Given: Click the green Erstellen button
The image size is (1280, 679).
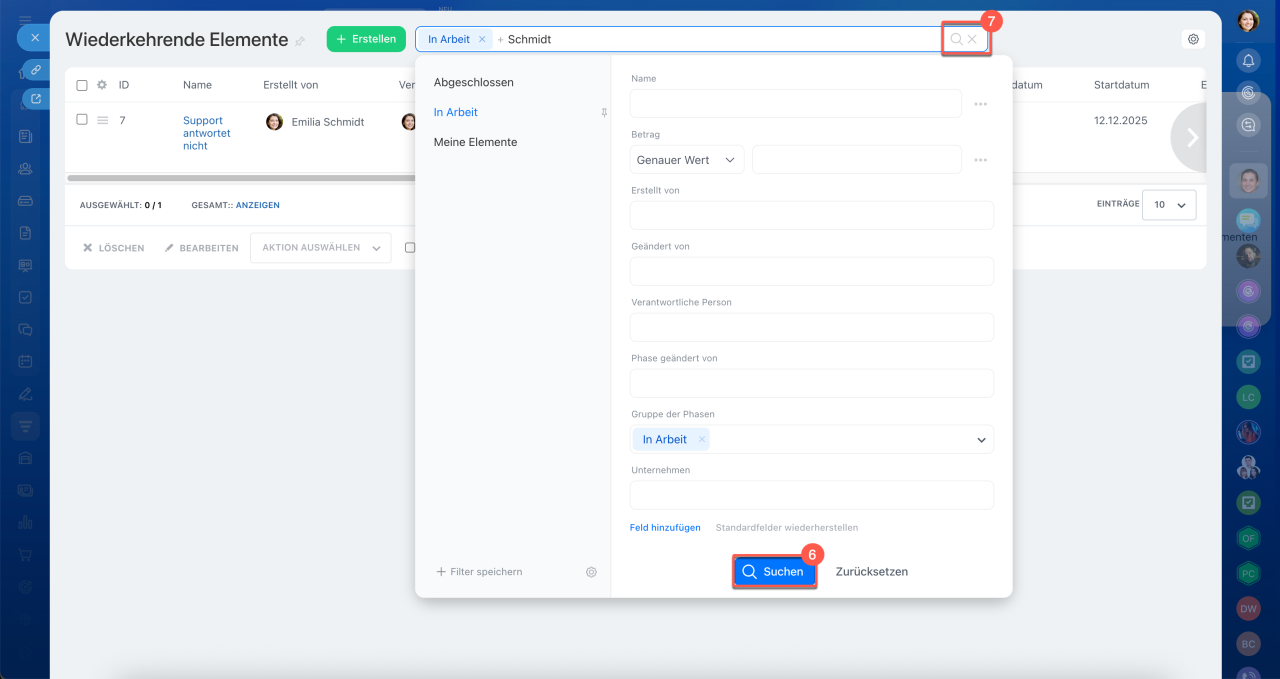Looking at the screenshot, I should [366, 39].
